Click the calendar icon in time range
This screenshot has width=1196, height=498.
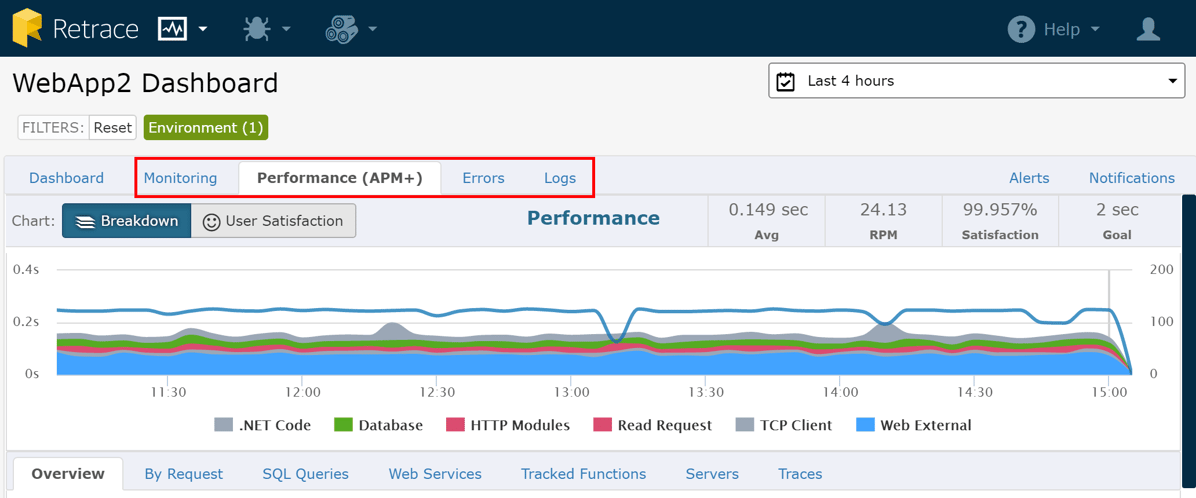tap(786, 81)
